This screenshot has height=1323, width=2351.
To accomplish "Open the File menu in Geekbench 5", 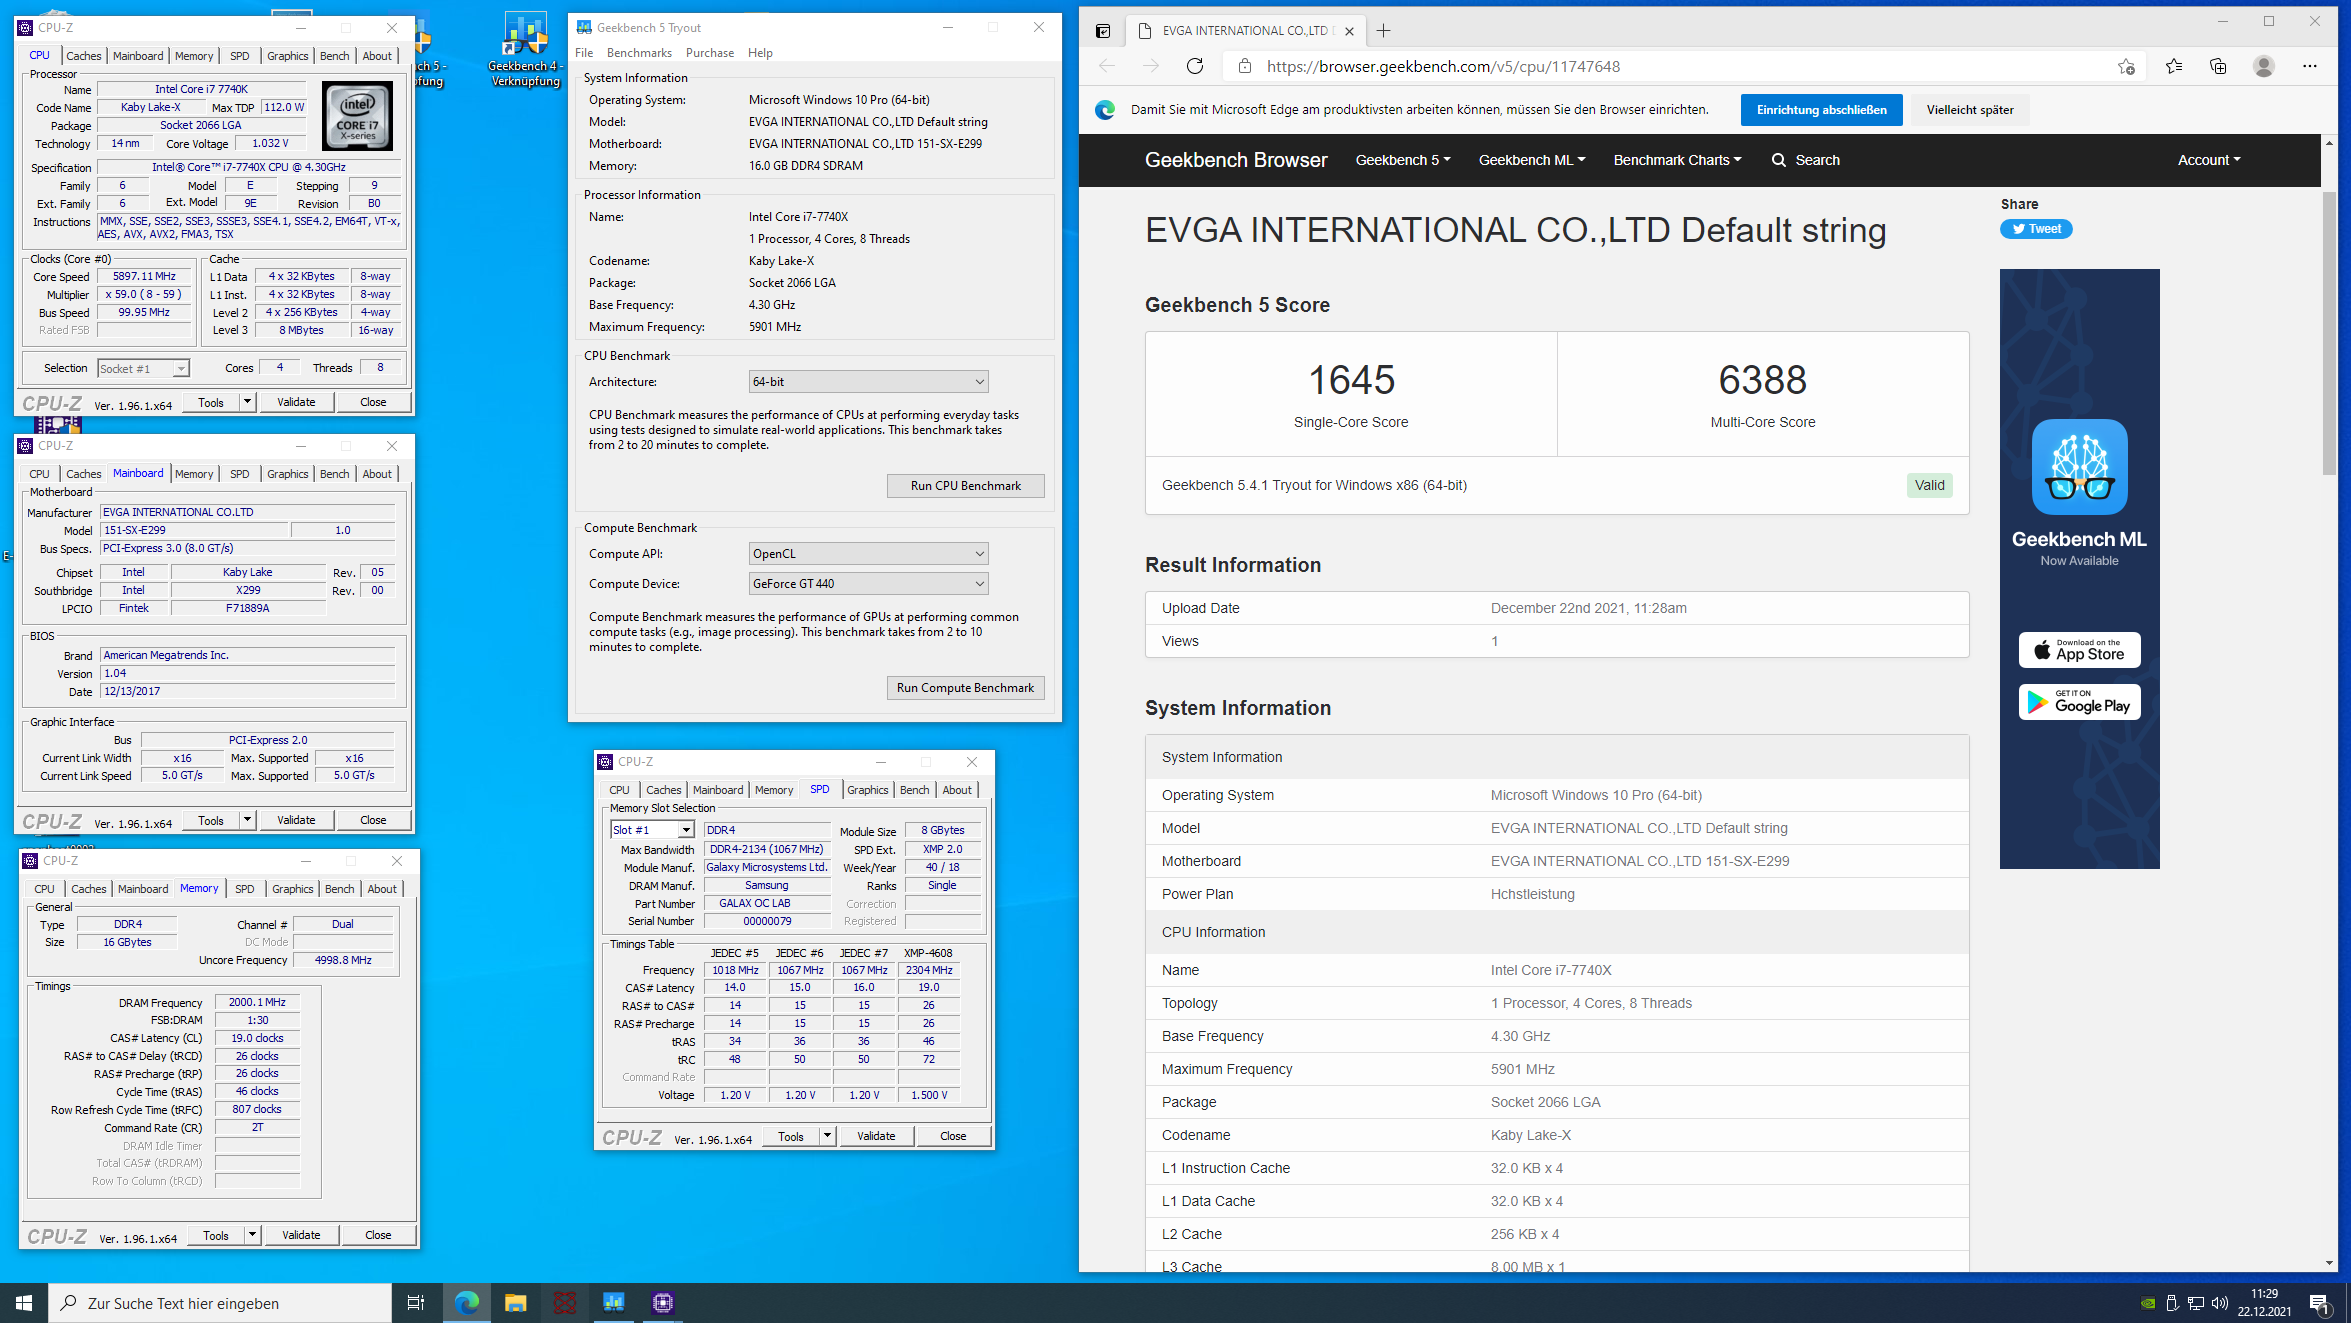I will [584, 53].
